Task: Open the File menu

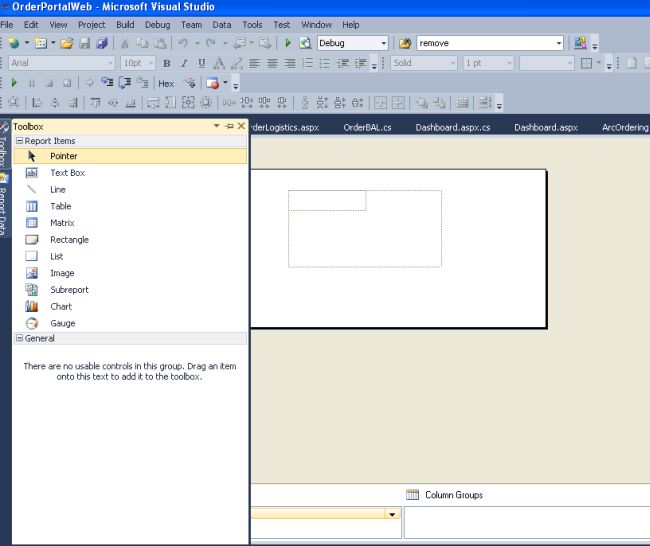Action: (x=7, y=25)
